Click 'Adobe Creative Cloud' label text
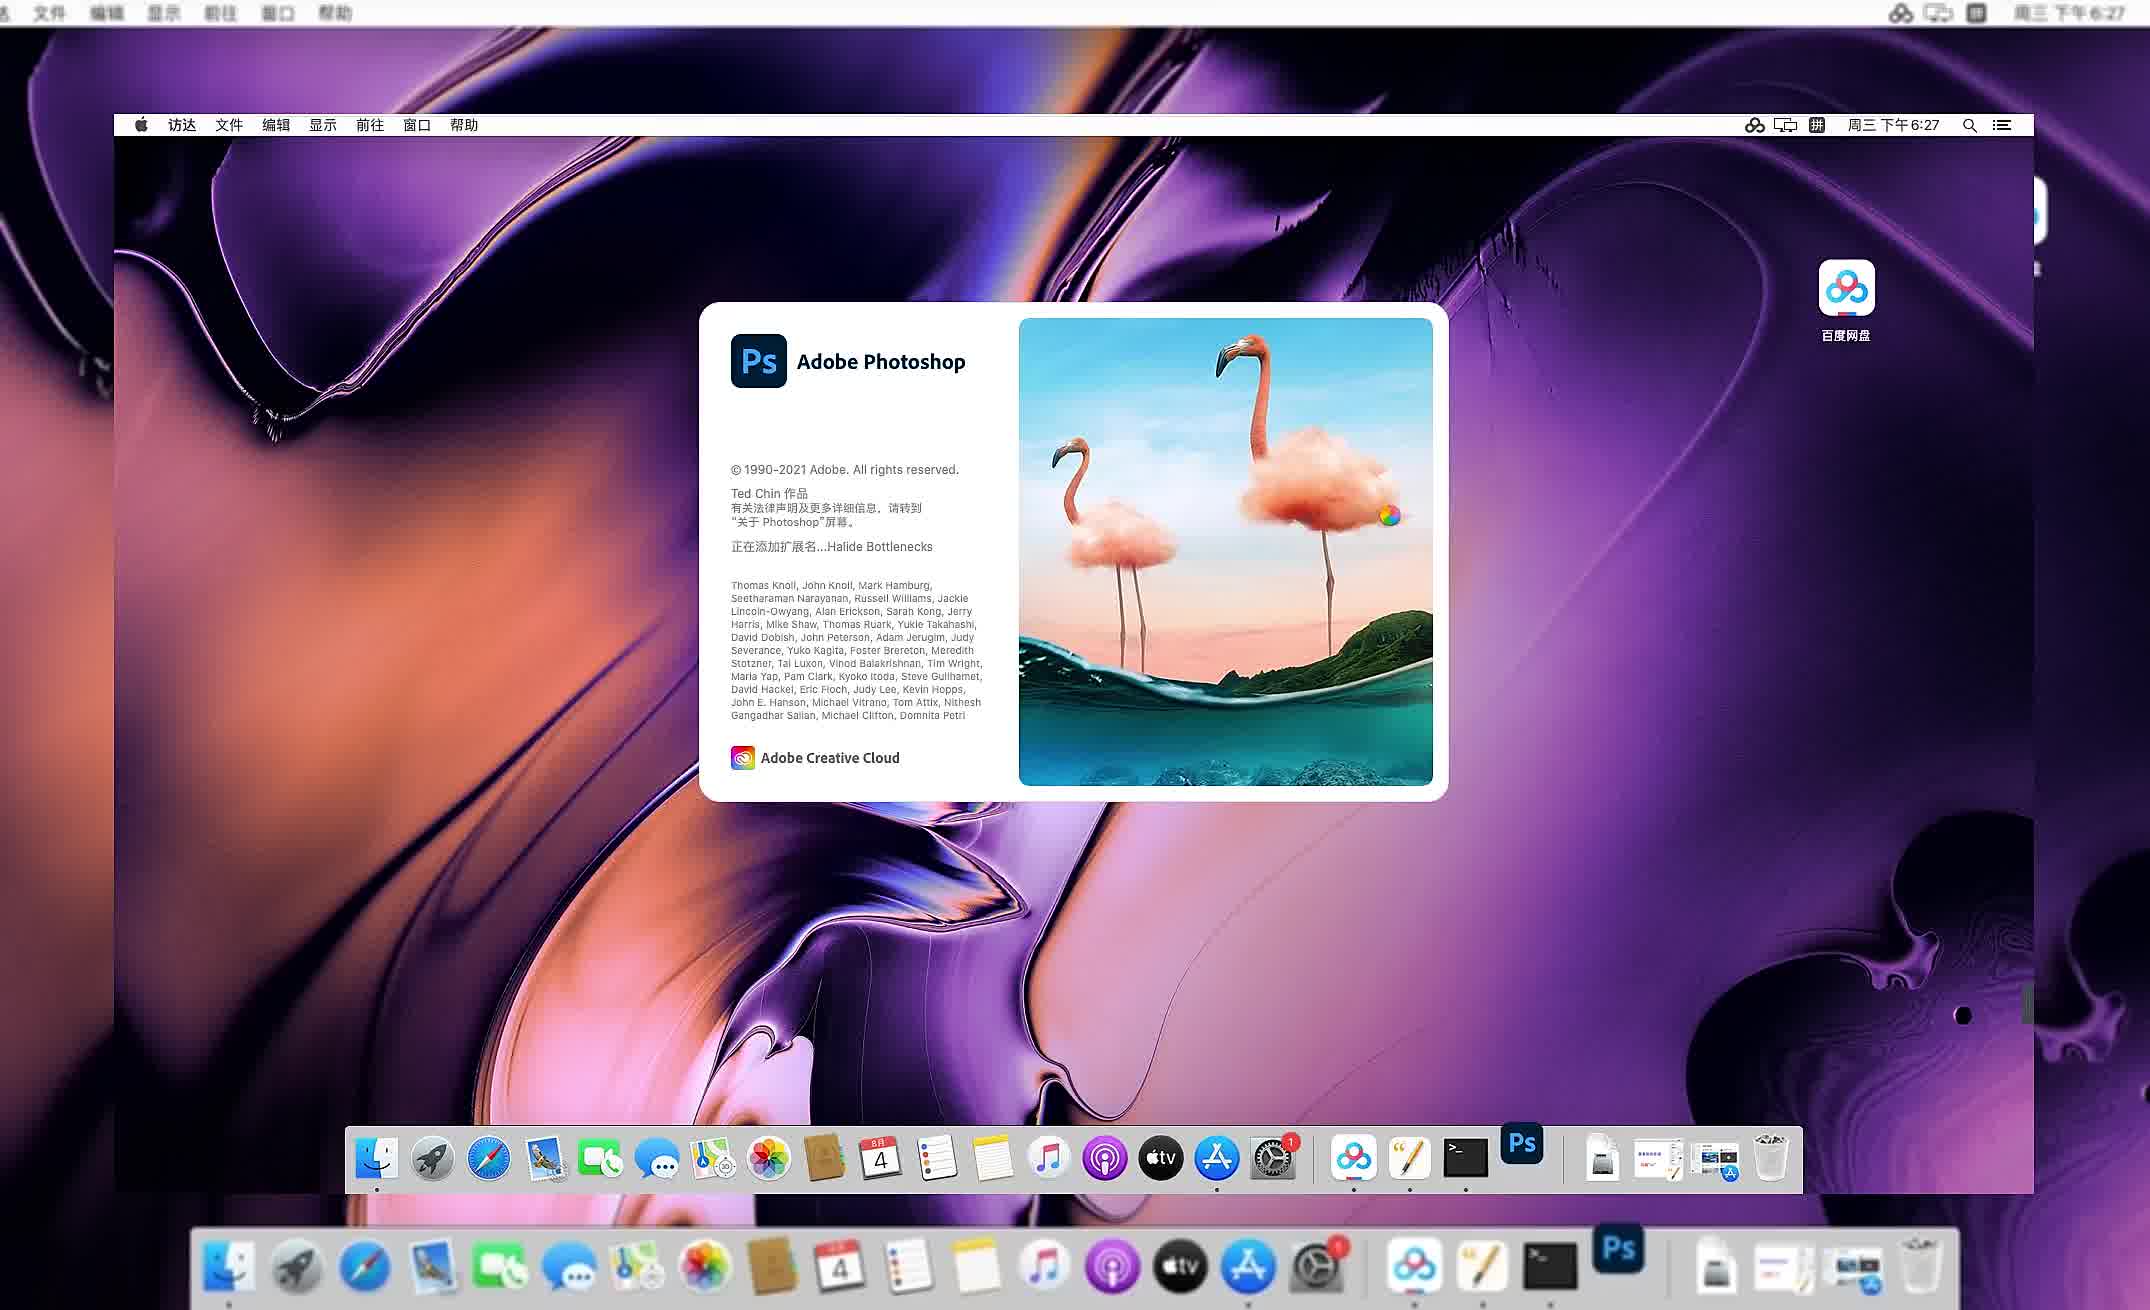2150x1310 pixels. [830, 758]
